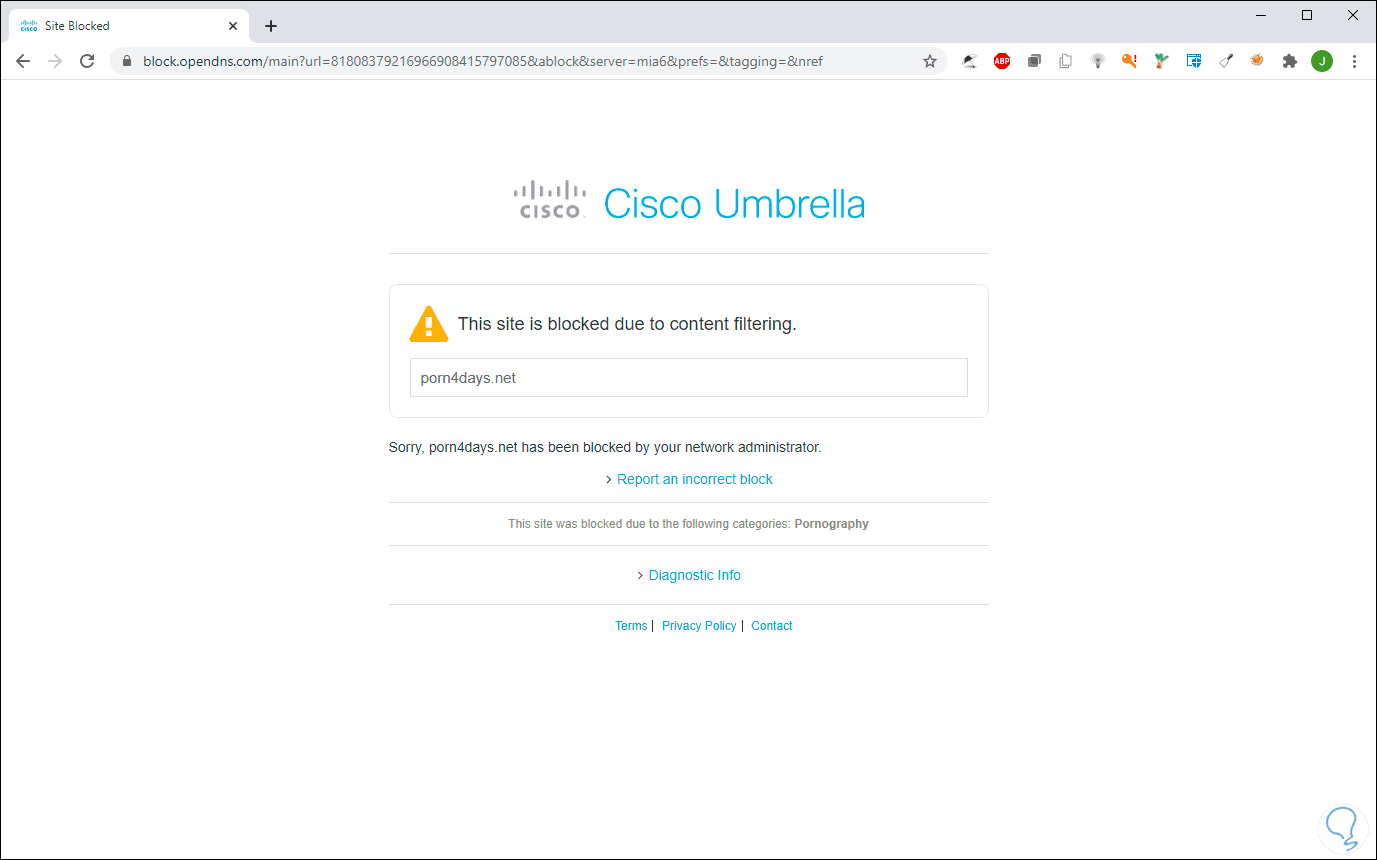Expand the Diagnostic Info section

(x=694, y=575)
